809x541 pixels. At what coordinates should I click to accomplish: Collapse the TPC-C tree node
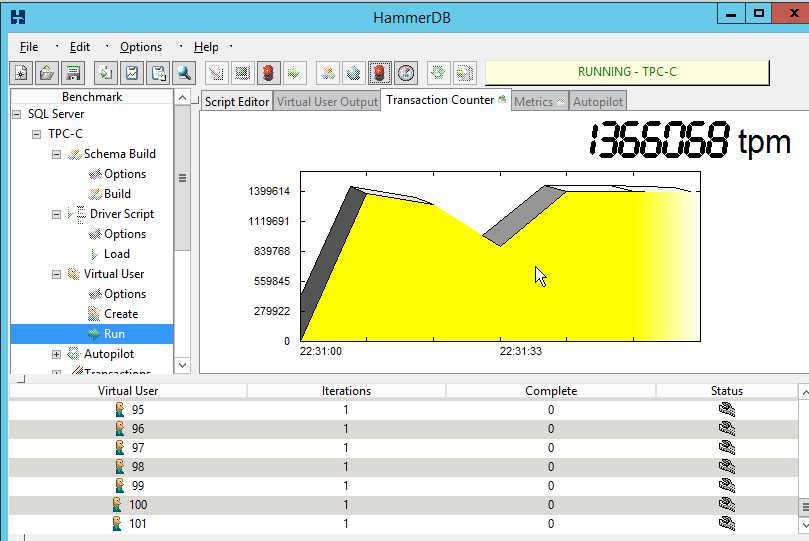pos(36,135)
